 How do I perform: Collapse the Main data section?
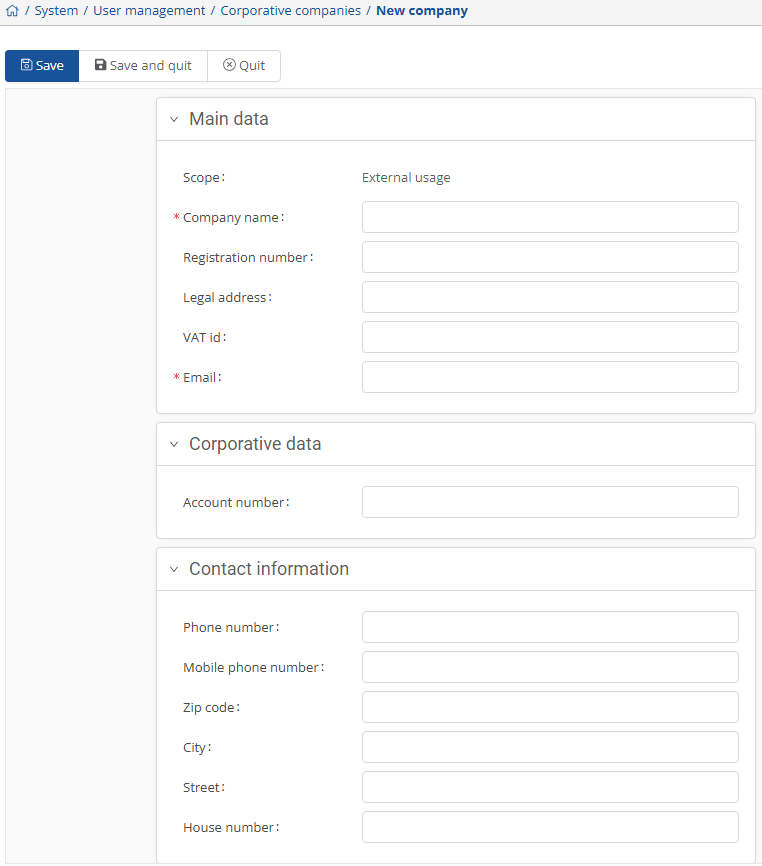tap(174, 119)
